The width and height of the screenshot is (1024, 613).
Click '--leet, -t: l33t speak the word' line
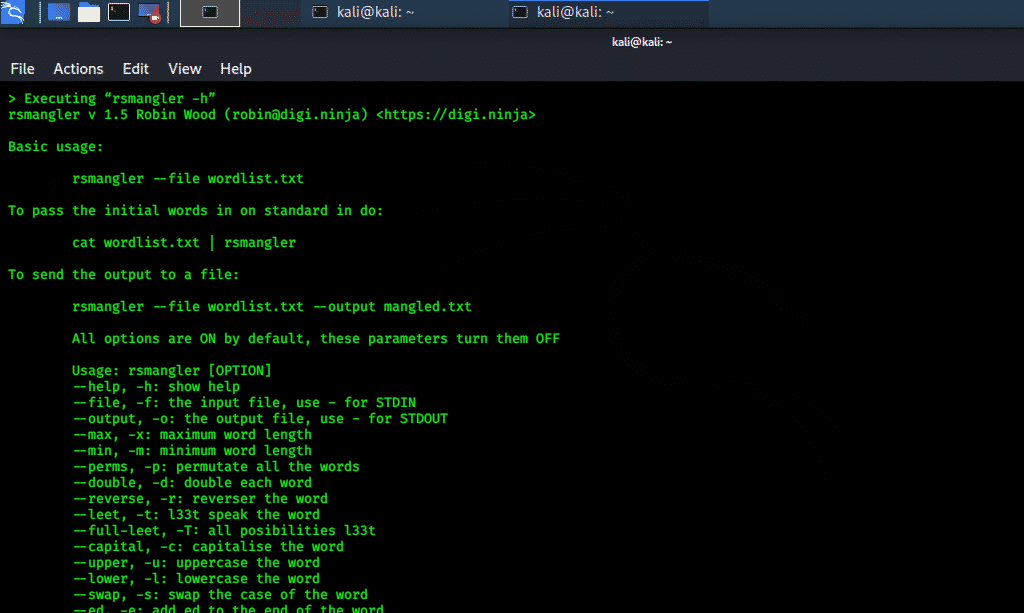tap(196, 514)
